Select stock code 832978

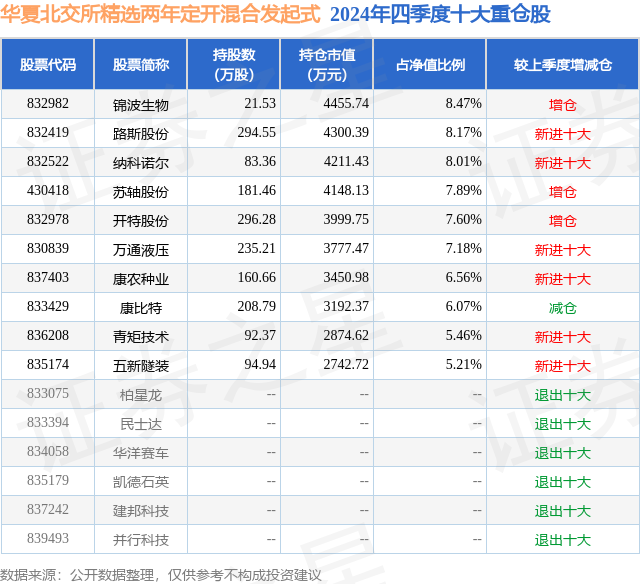[48, 220]
